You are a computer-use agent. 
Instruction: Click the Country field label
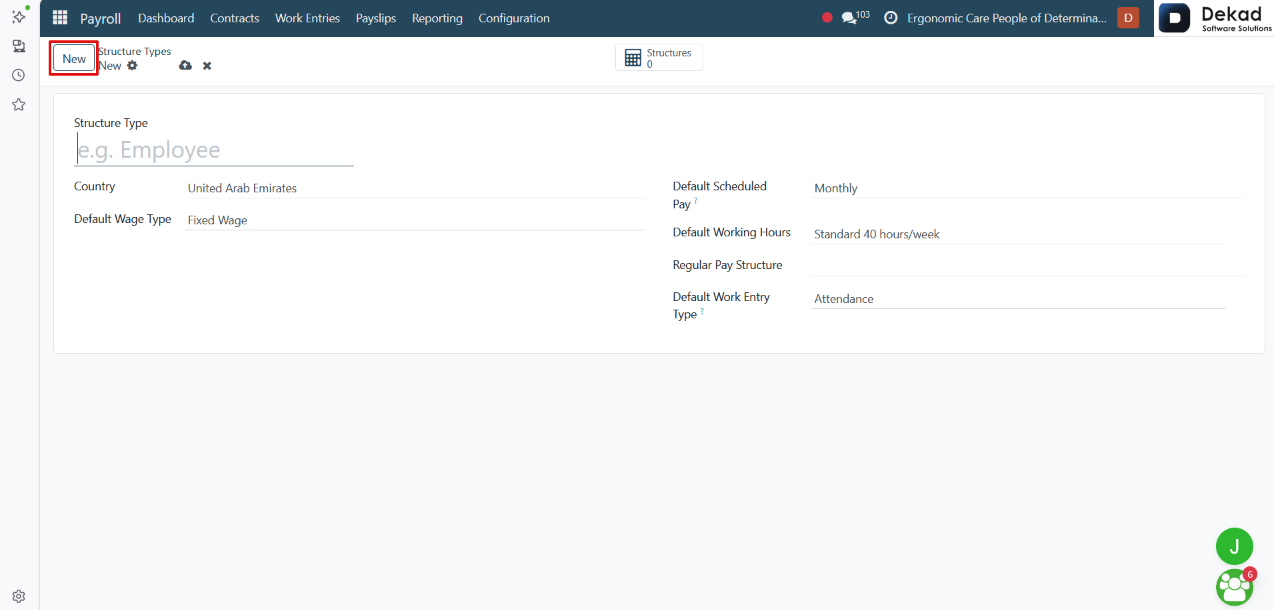point(95,186)
